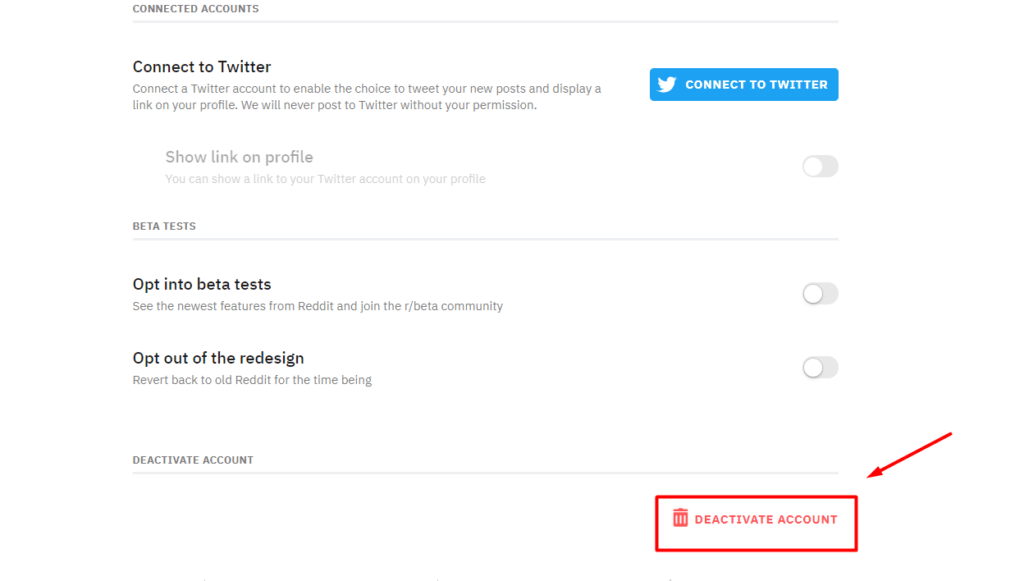This screenshot has height=581, width=1024.
Task: Select the Connect to Twitter heading
Action: click(202, 67)
